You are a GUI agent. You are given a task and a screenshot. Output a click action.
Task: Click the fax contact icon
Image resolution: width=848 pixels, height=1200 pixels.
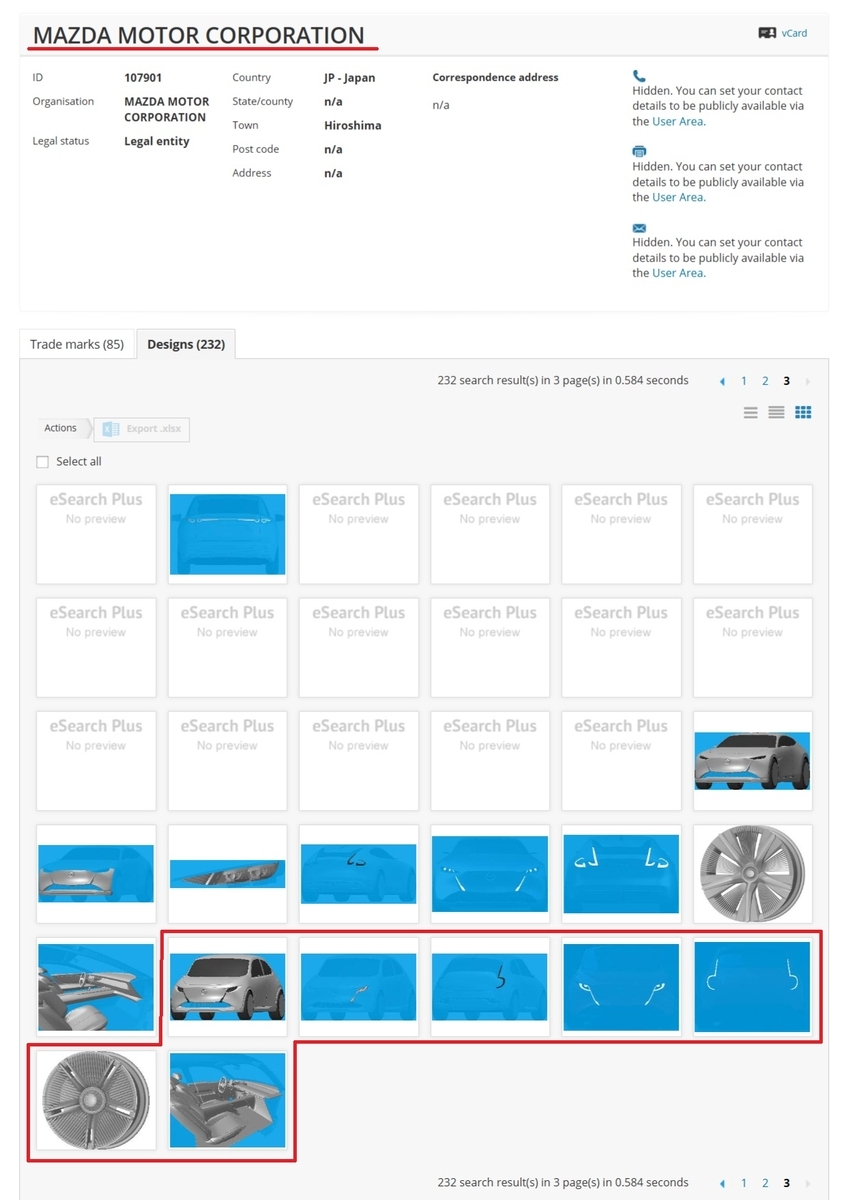click(639, 151)
